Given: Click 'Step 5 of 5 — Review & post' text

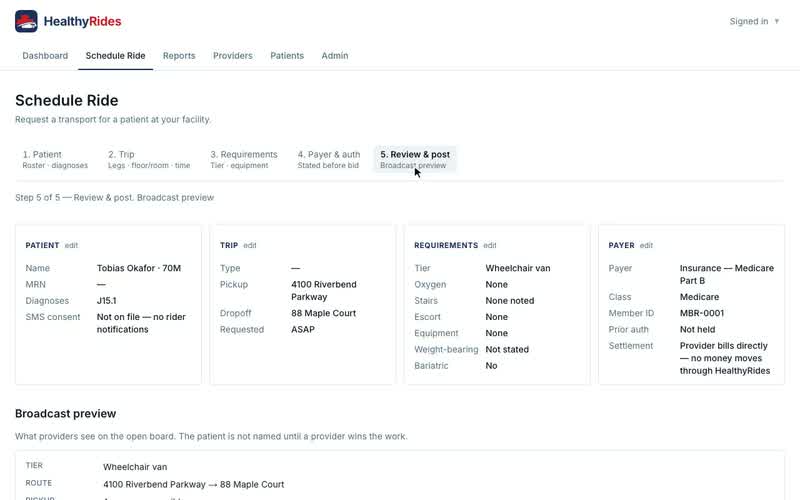Looking at the screenshot, I should coord(74,197).
